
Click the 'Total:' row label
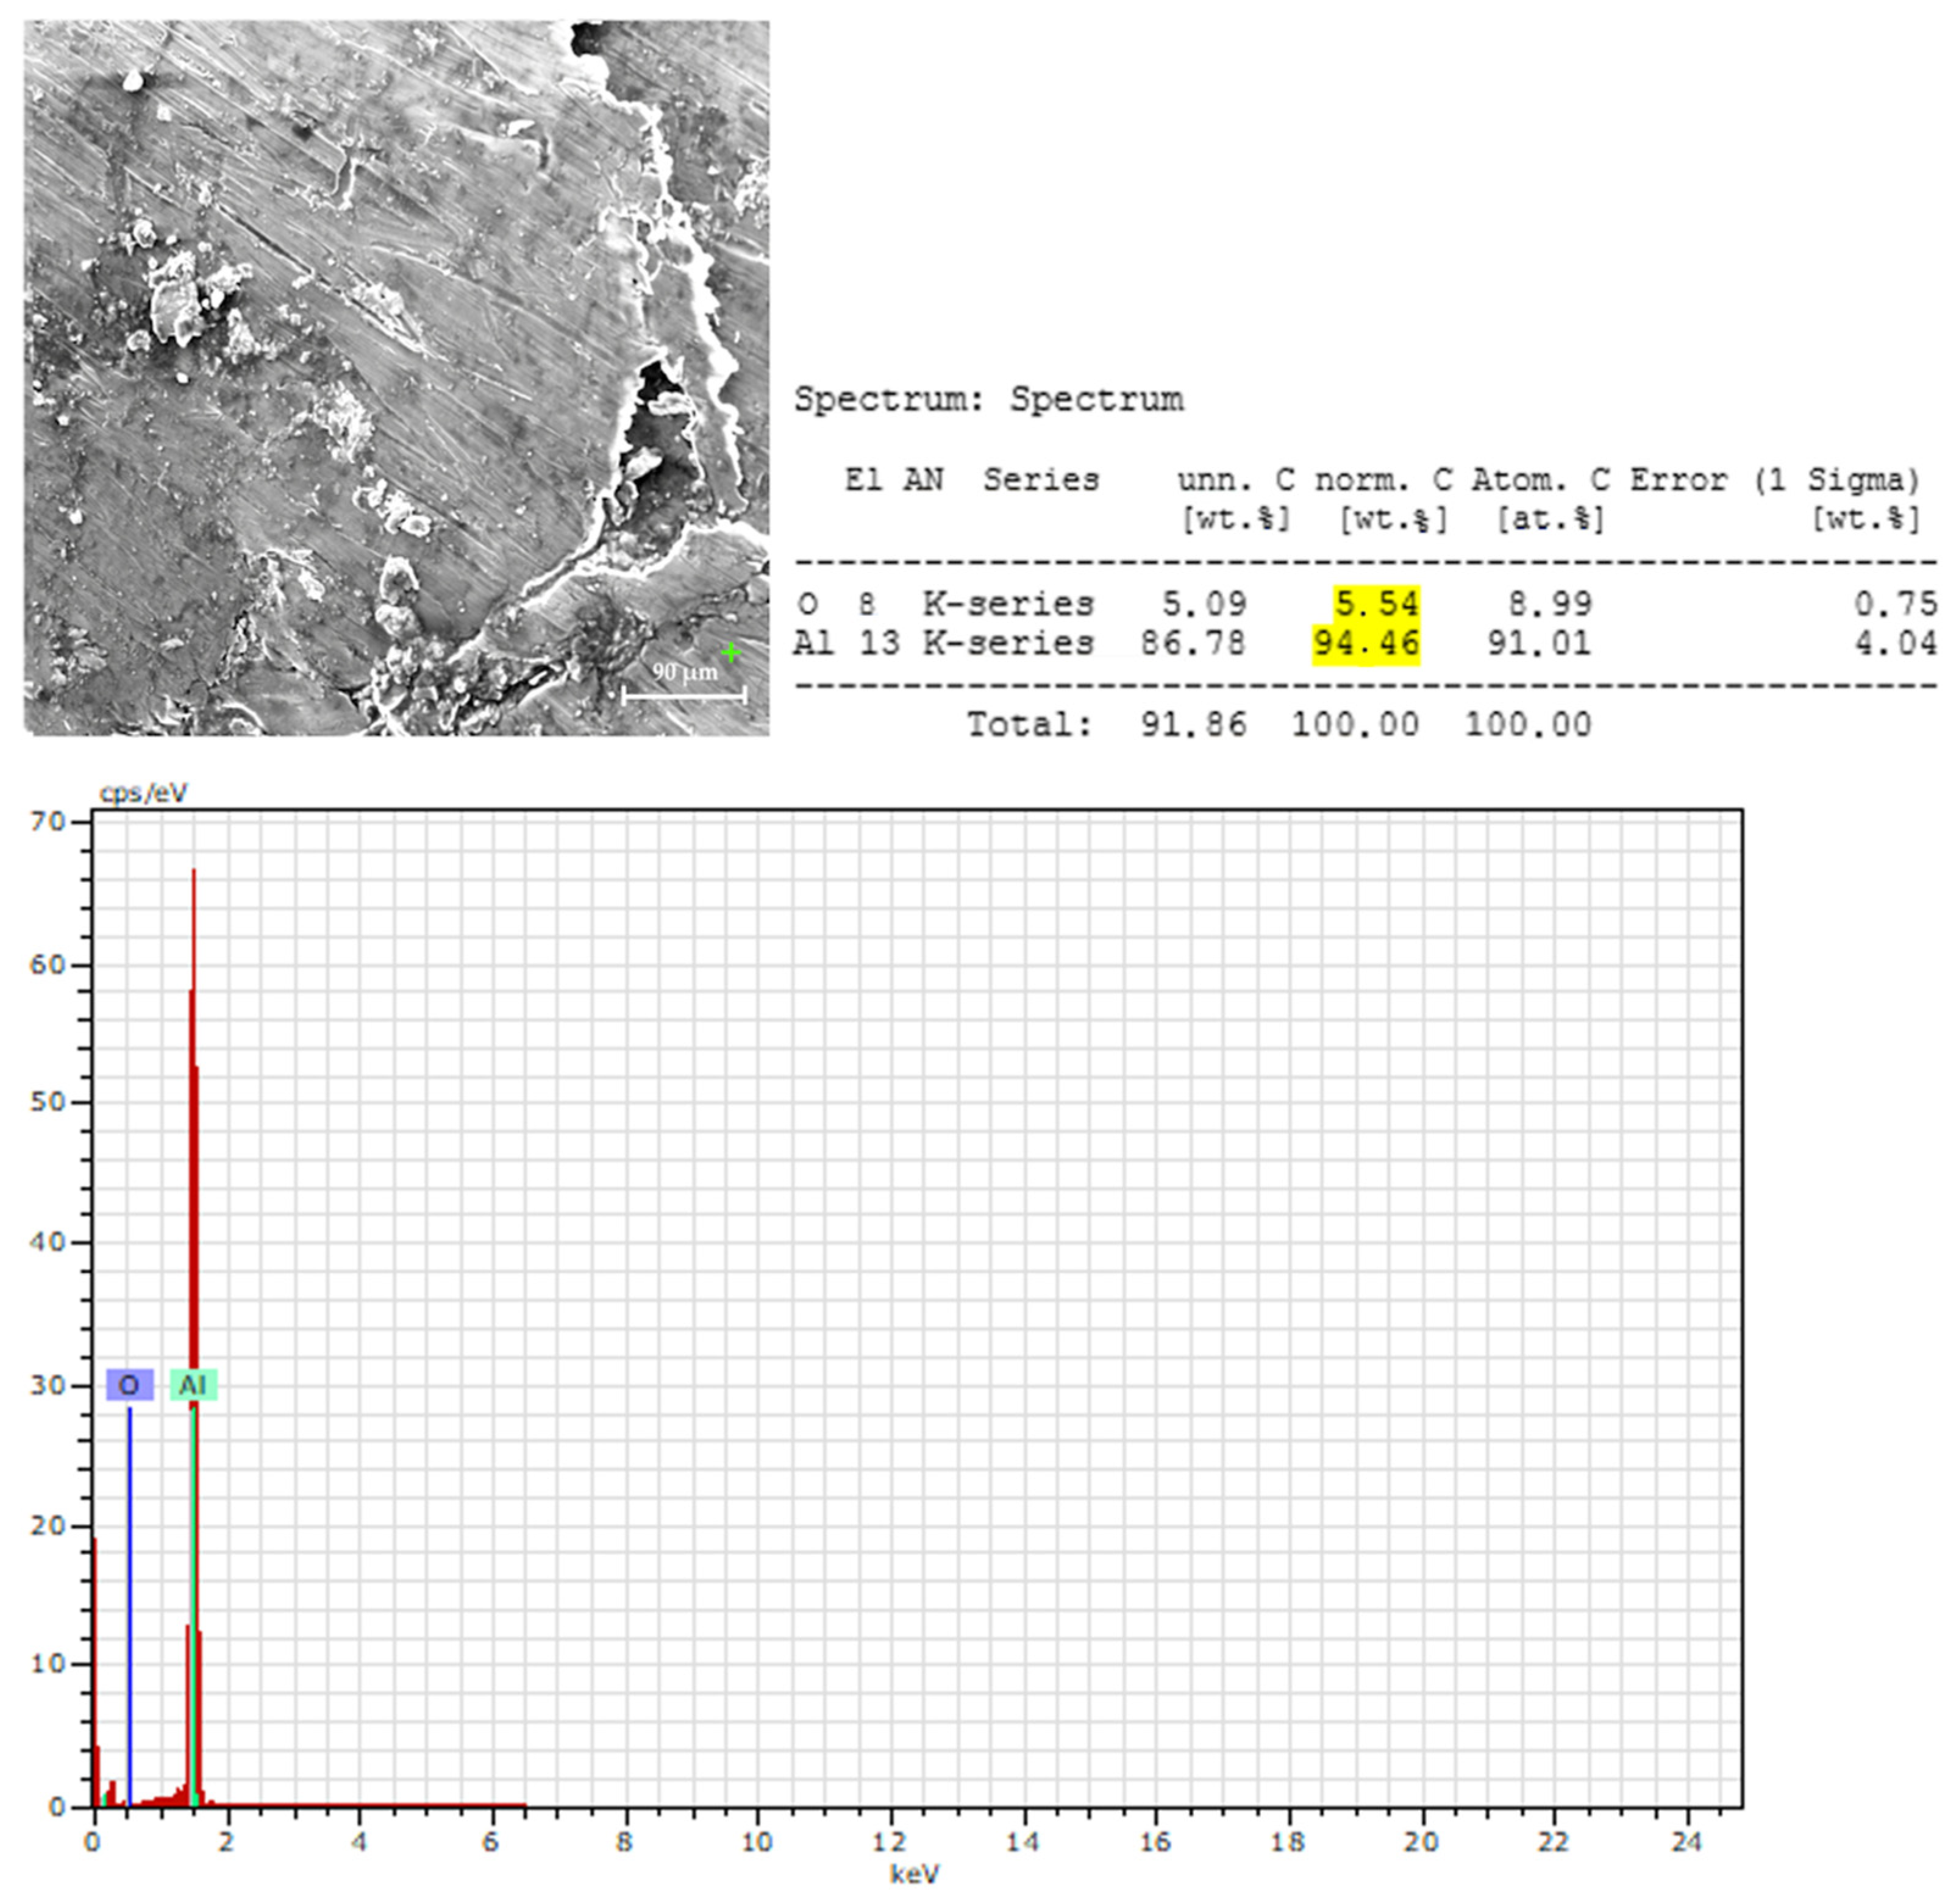[1029, 724]
